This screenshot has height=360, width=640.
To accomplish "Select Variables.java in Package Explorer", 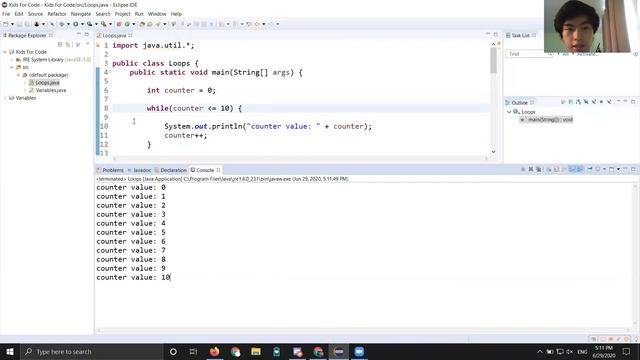I will click(51, 90).
